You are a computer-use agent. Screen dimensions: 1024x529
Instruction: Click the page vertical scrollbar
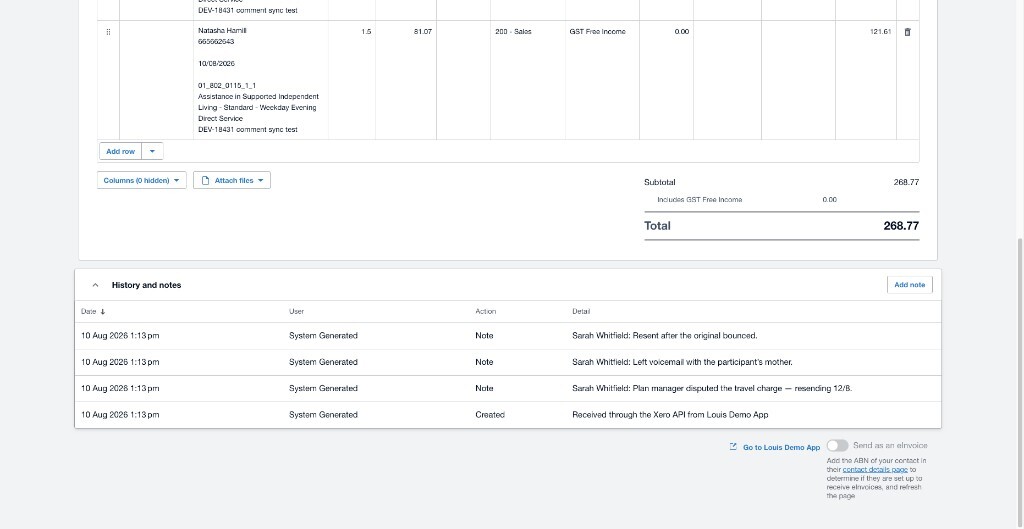click(x=1020, y=382)
